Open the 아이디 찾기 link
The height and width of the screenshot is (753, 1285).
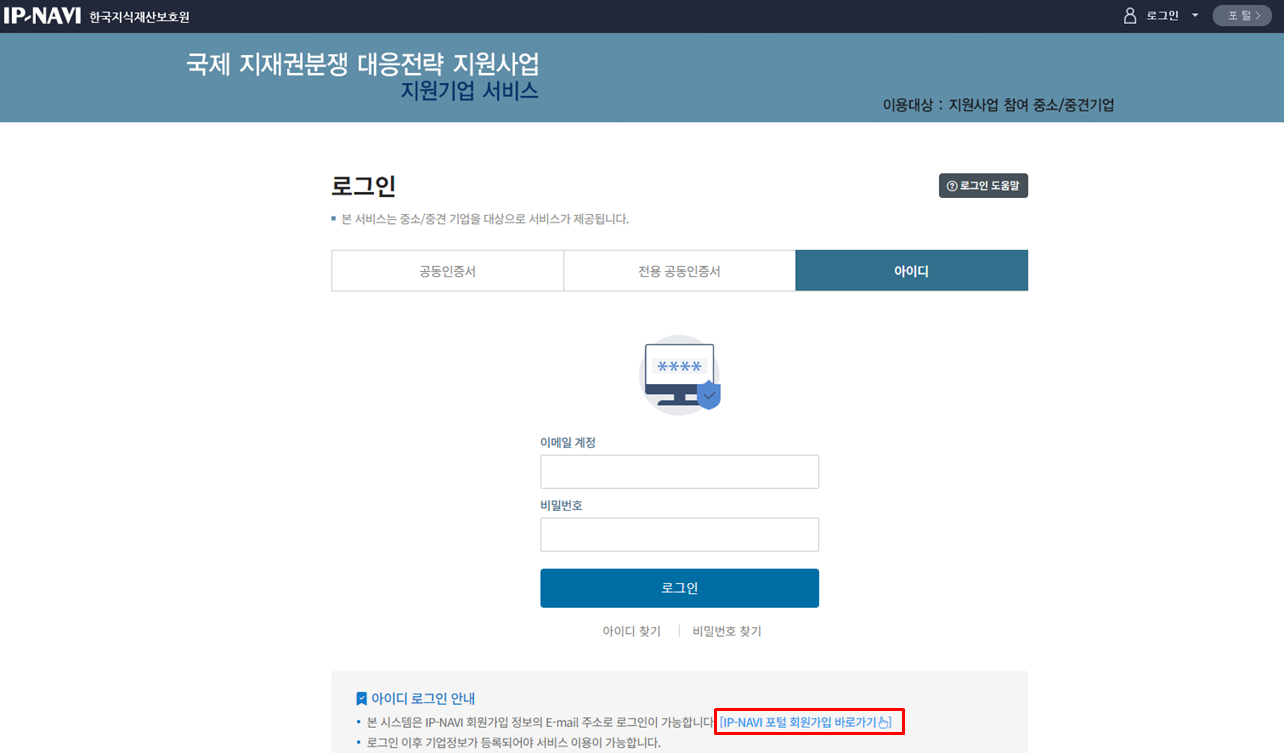(x=631, y=631)
